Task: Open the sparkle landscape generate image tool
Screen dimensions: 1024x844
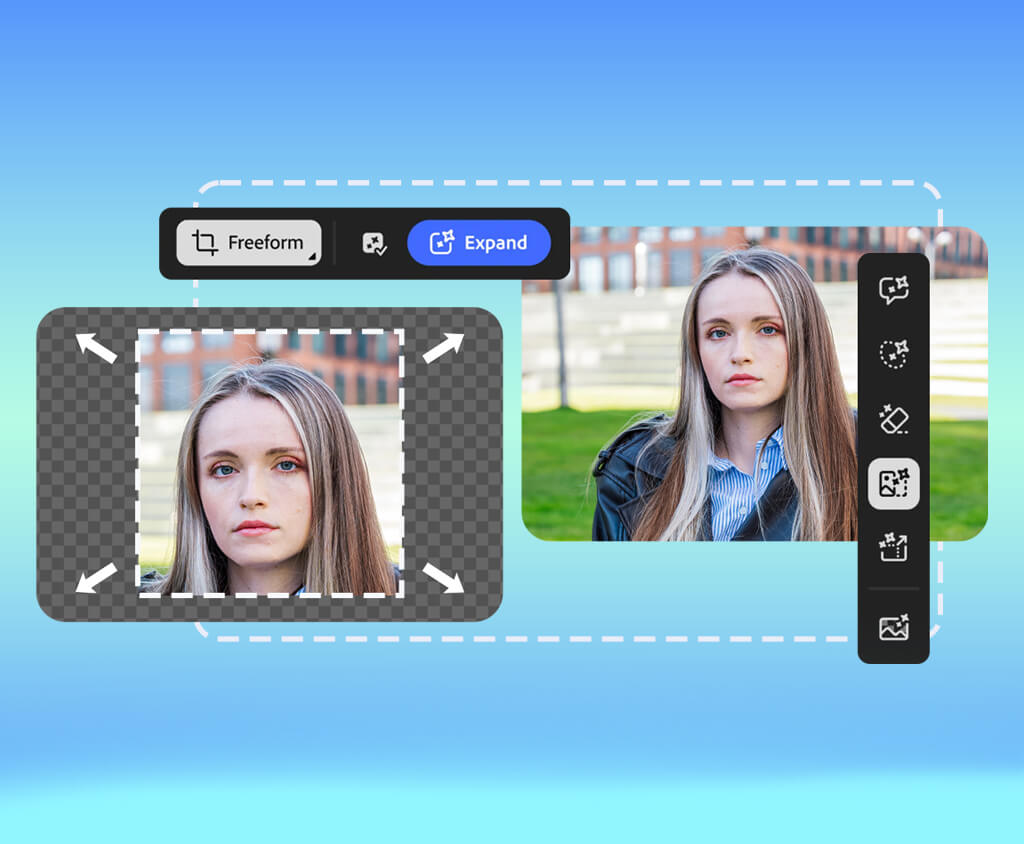Action: tap(893, 627)
